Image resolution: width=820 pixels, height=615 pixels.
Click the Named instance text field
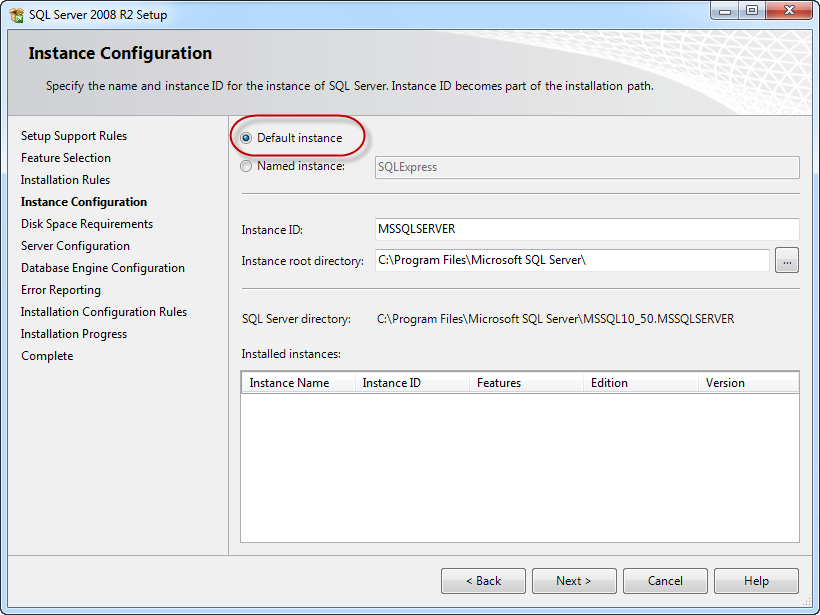[587, 167]
